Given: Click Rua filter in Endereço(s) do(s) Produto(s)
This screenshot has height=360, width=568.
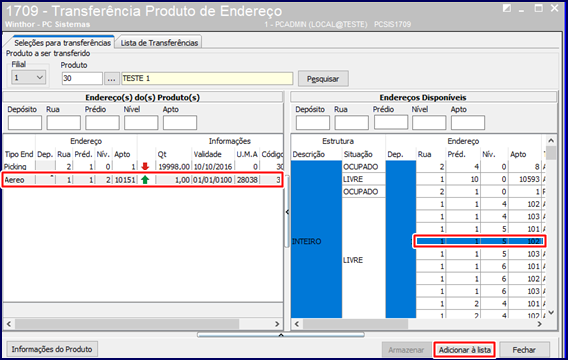Looking at the screenshot, I should (63, 123).
